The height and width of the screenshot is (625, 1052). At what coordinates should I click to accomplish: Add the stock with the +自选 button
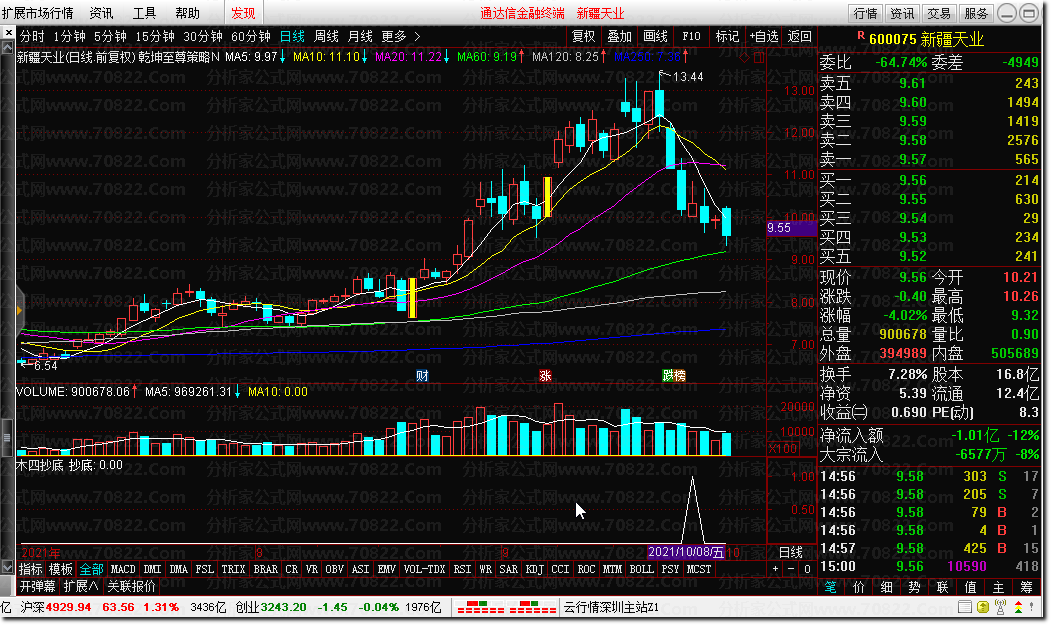[x=764, y=36]
